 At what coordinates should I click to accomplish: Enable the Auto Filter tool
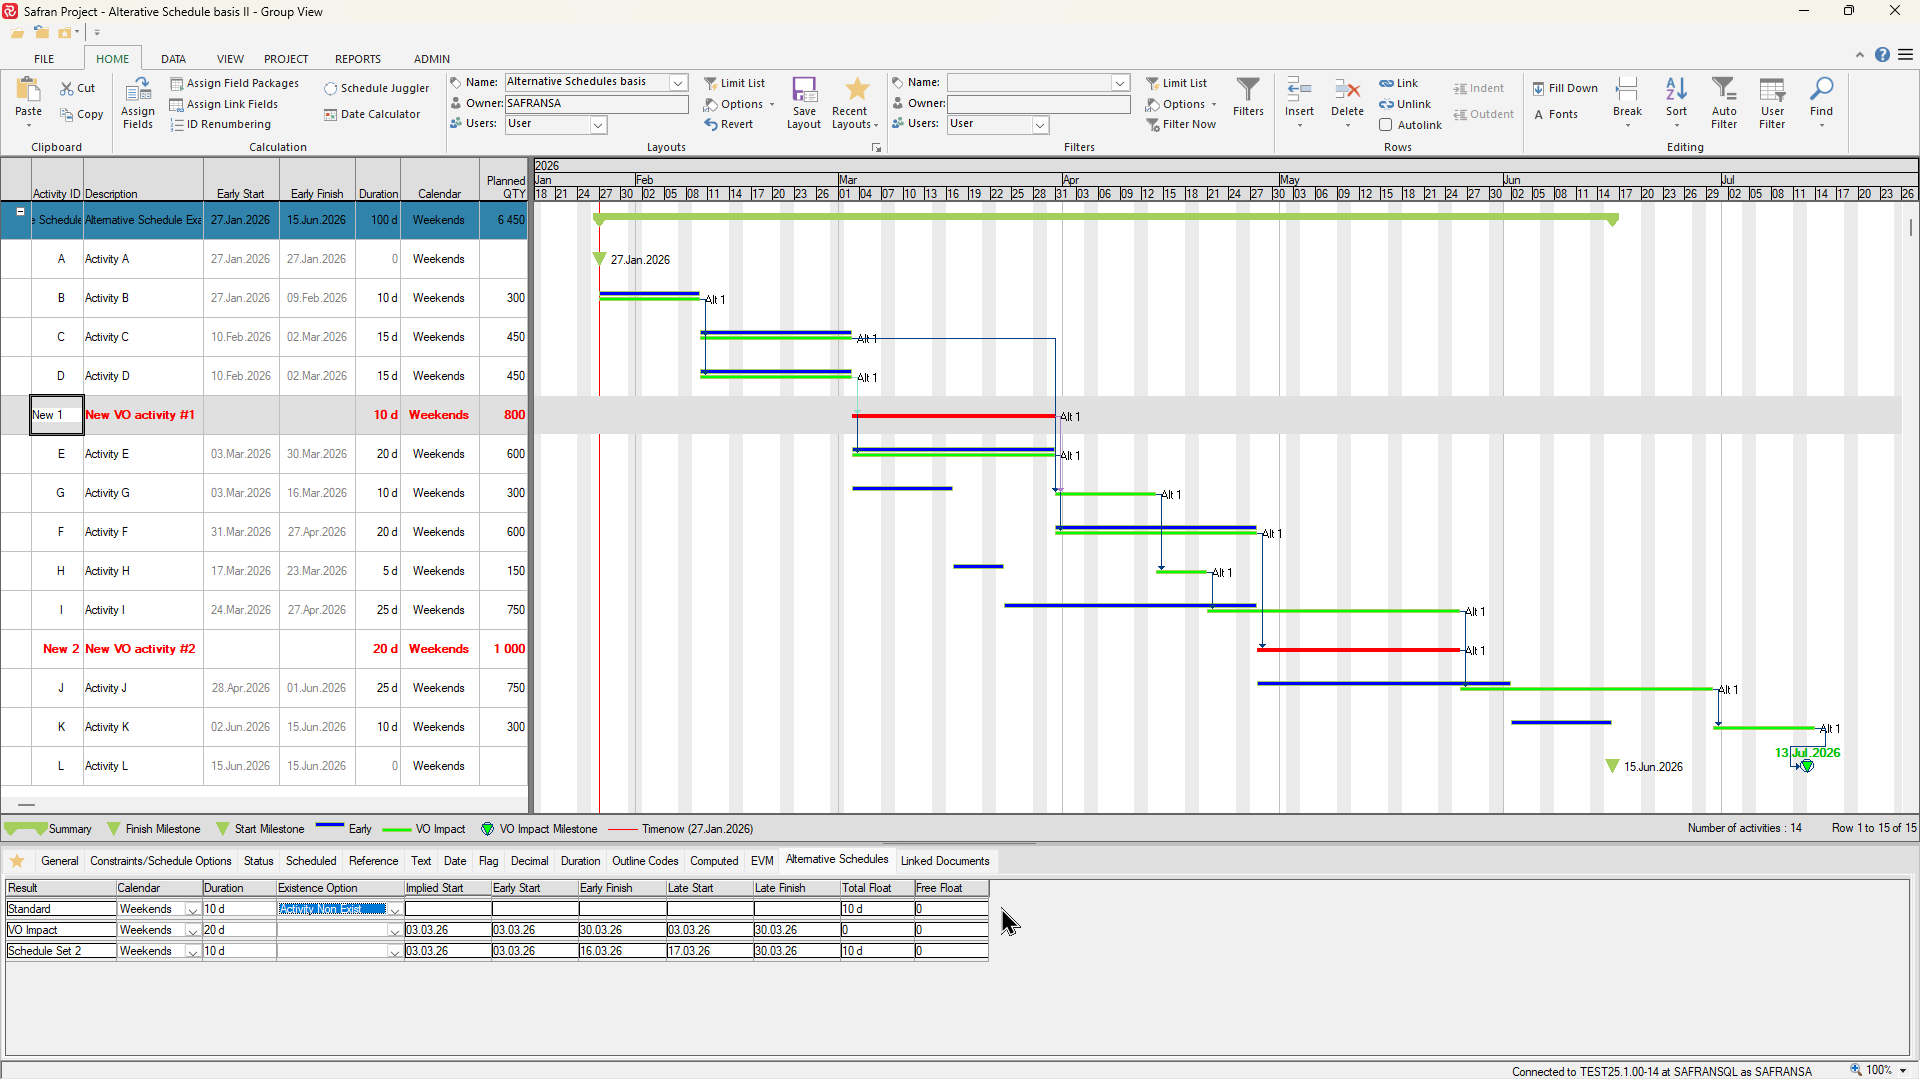1725,100
